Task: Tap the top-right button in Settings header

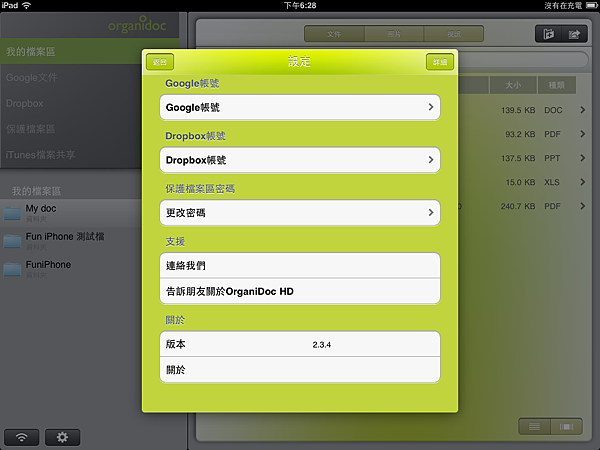Action: 440,62
